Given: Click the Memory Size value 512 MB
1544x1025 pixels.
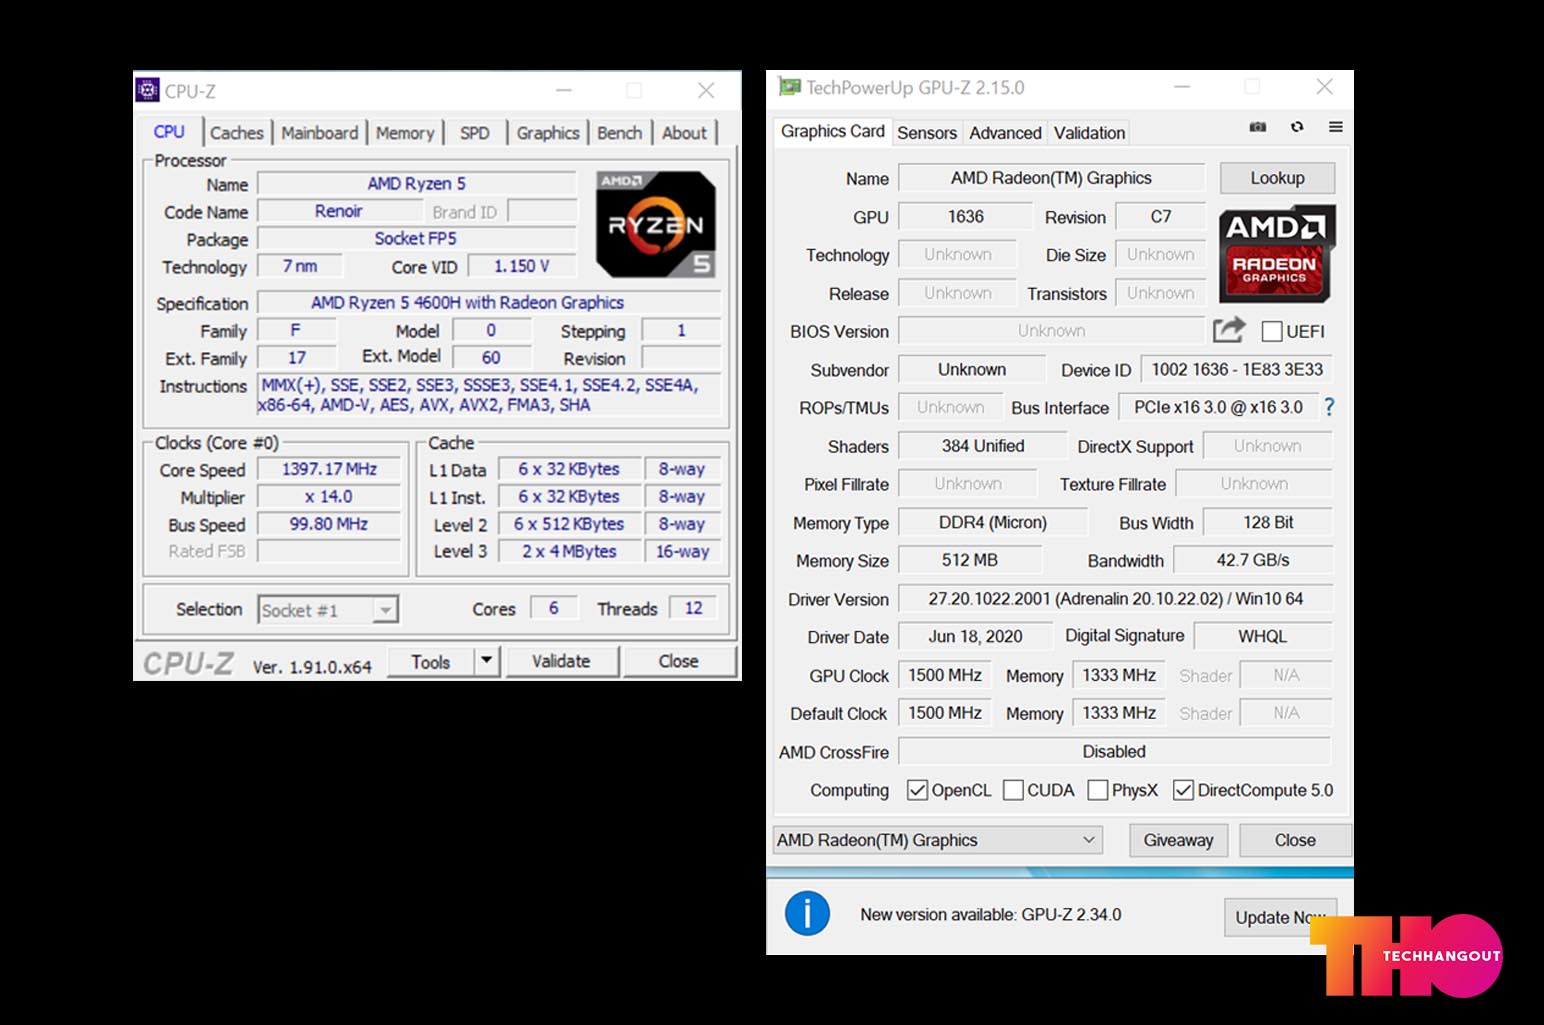Looking at the screenshot, I should click(x=970, y=560).
